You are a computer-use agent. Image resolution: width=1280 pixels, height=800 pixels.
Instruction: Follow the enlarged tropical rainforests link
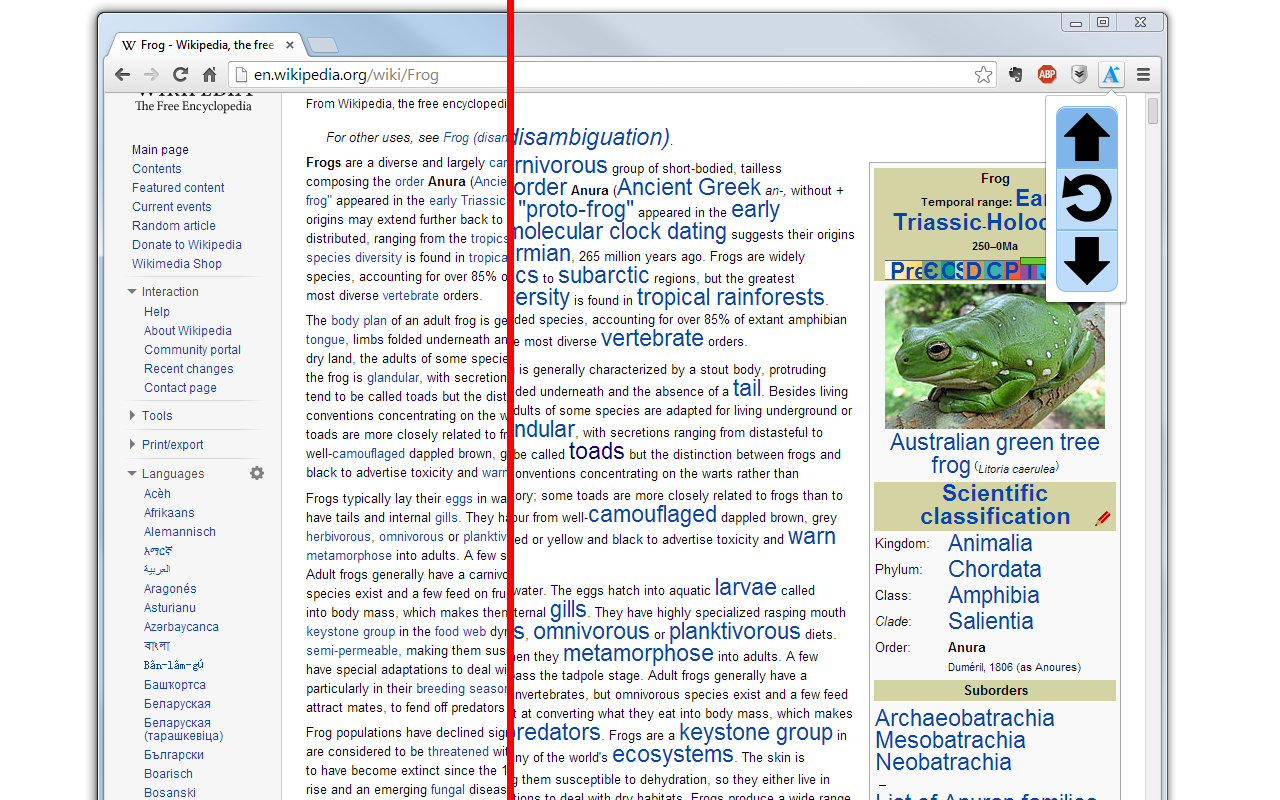(731, 297)
